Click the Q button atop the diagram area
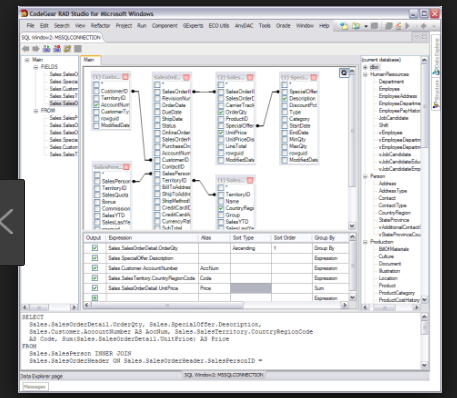Viewport: 457px width, 398px height. [344, 73]
